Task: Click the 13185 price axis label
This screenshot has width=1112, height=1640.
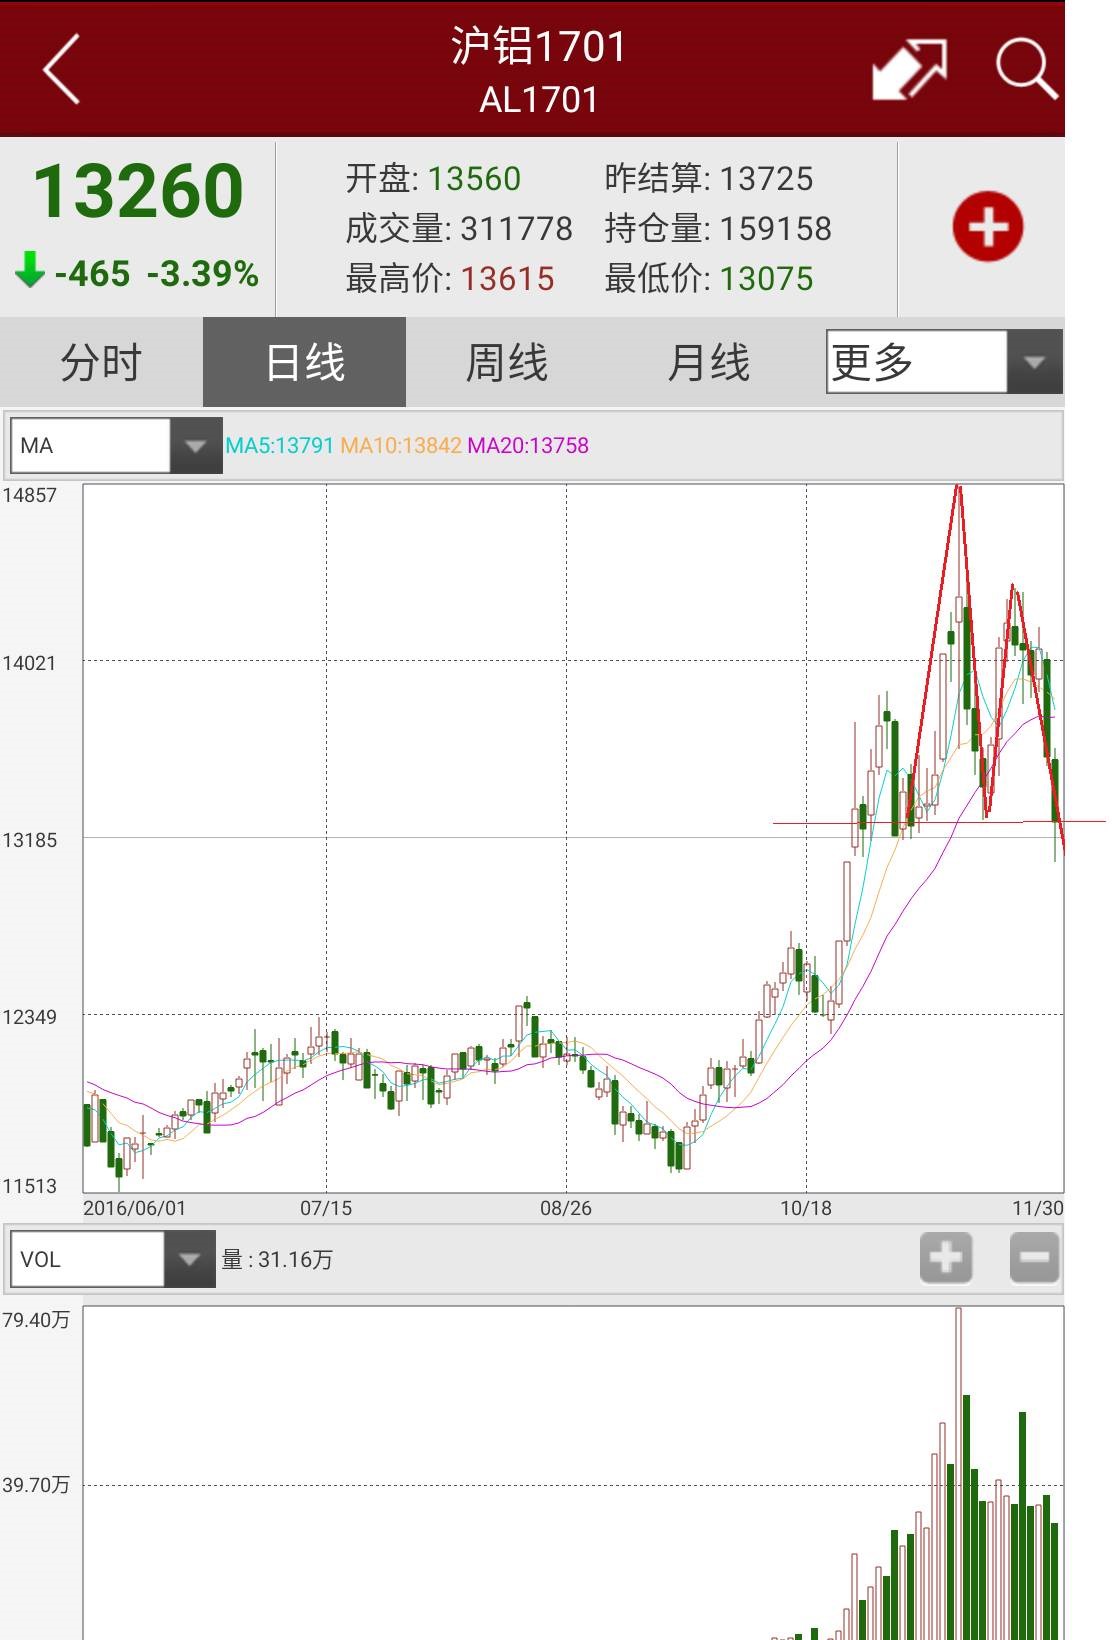Action: [x=30, y=840]
